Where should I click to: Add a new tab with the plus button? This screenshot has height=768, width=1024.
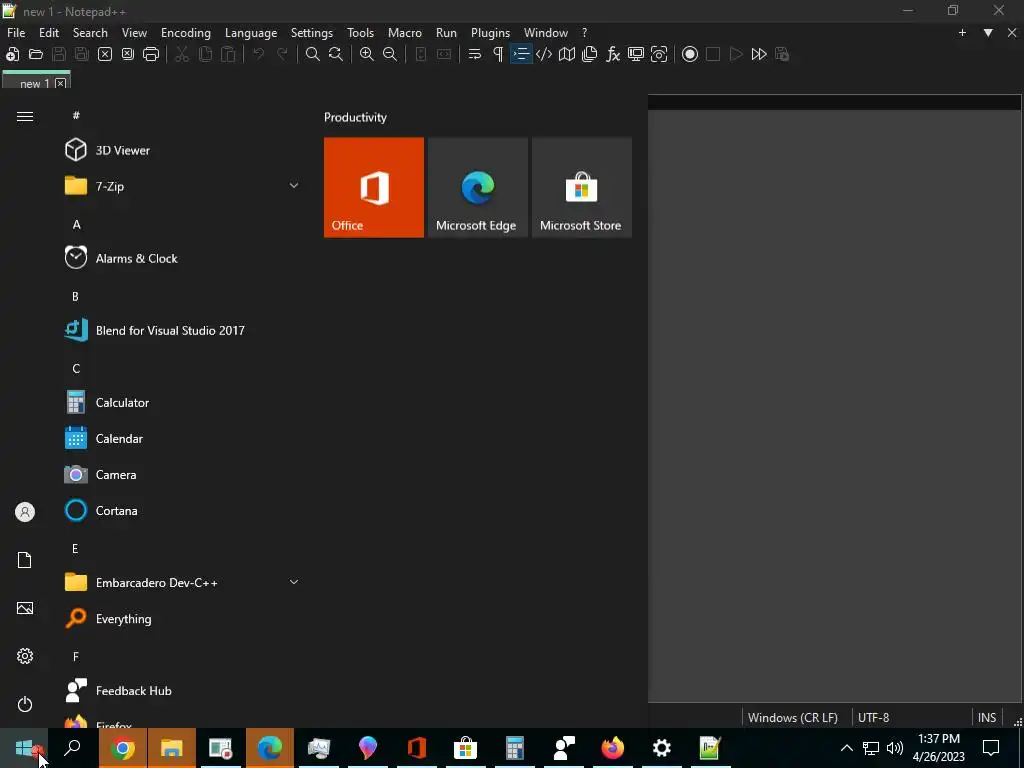[962, 33]
